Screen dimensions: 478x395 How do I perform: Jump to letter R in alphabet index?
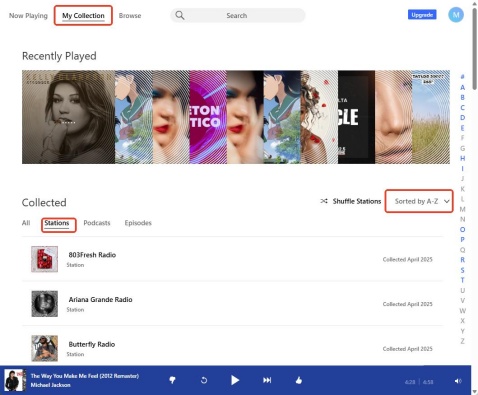pos(462,260)
